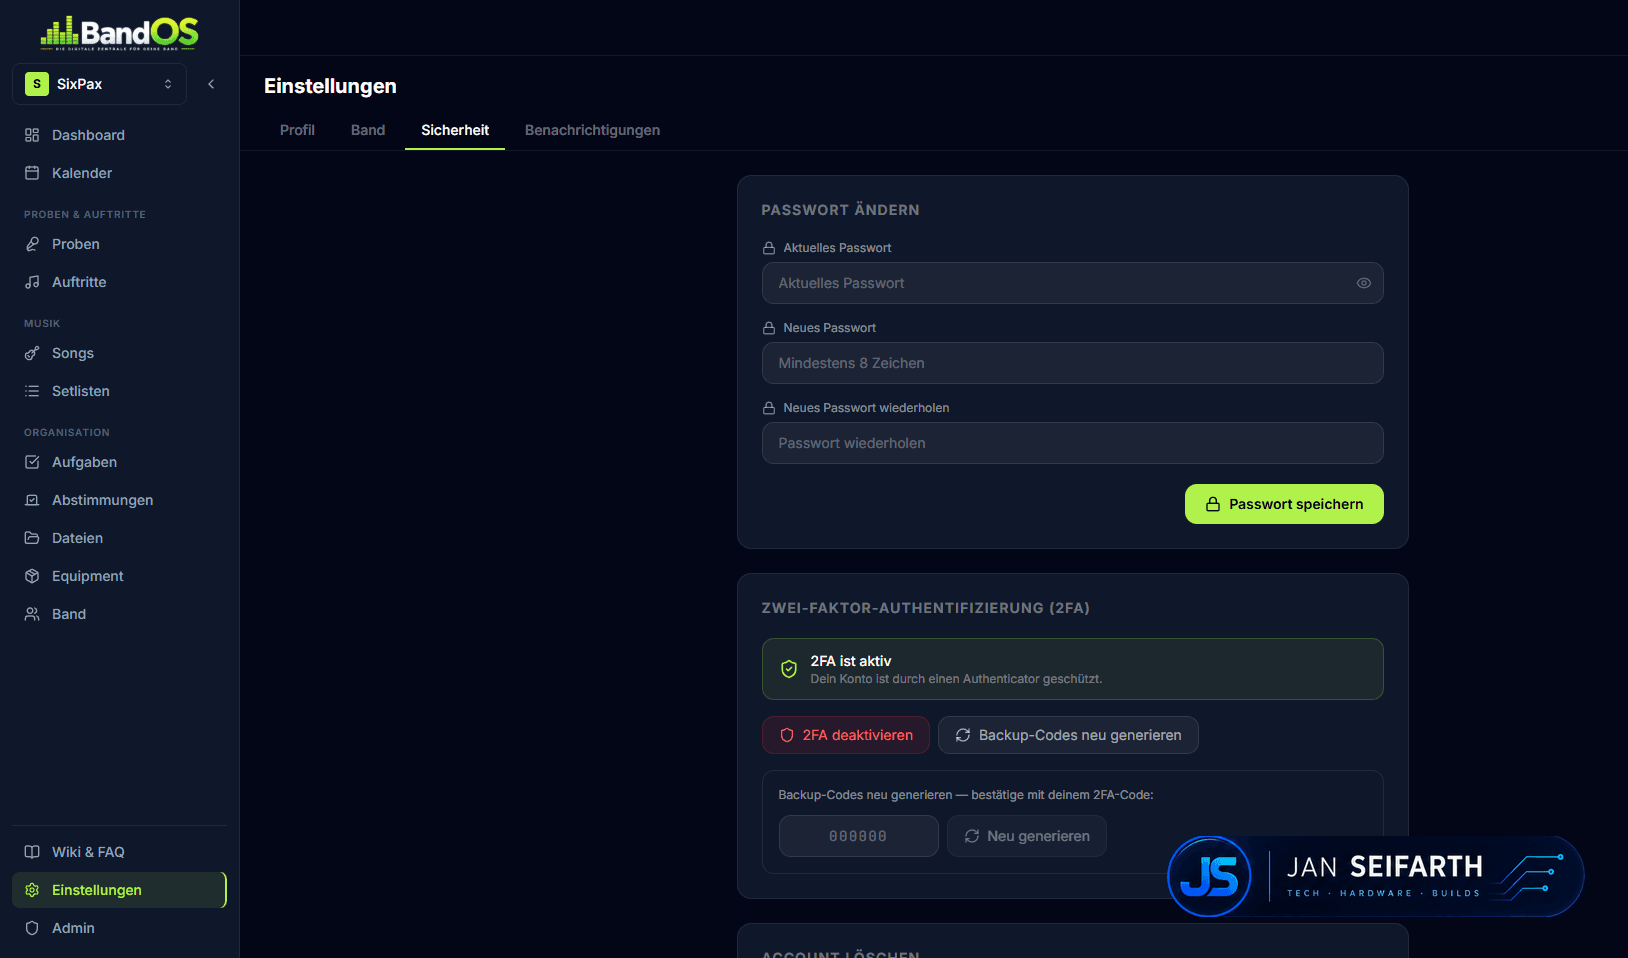The width and height of the screenshot is (1628, 958).
Task: Open Dashboard via its grid icon
Action: 32,135
